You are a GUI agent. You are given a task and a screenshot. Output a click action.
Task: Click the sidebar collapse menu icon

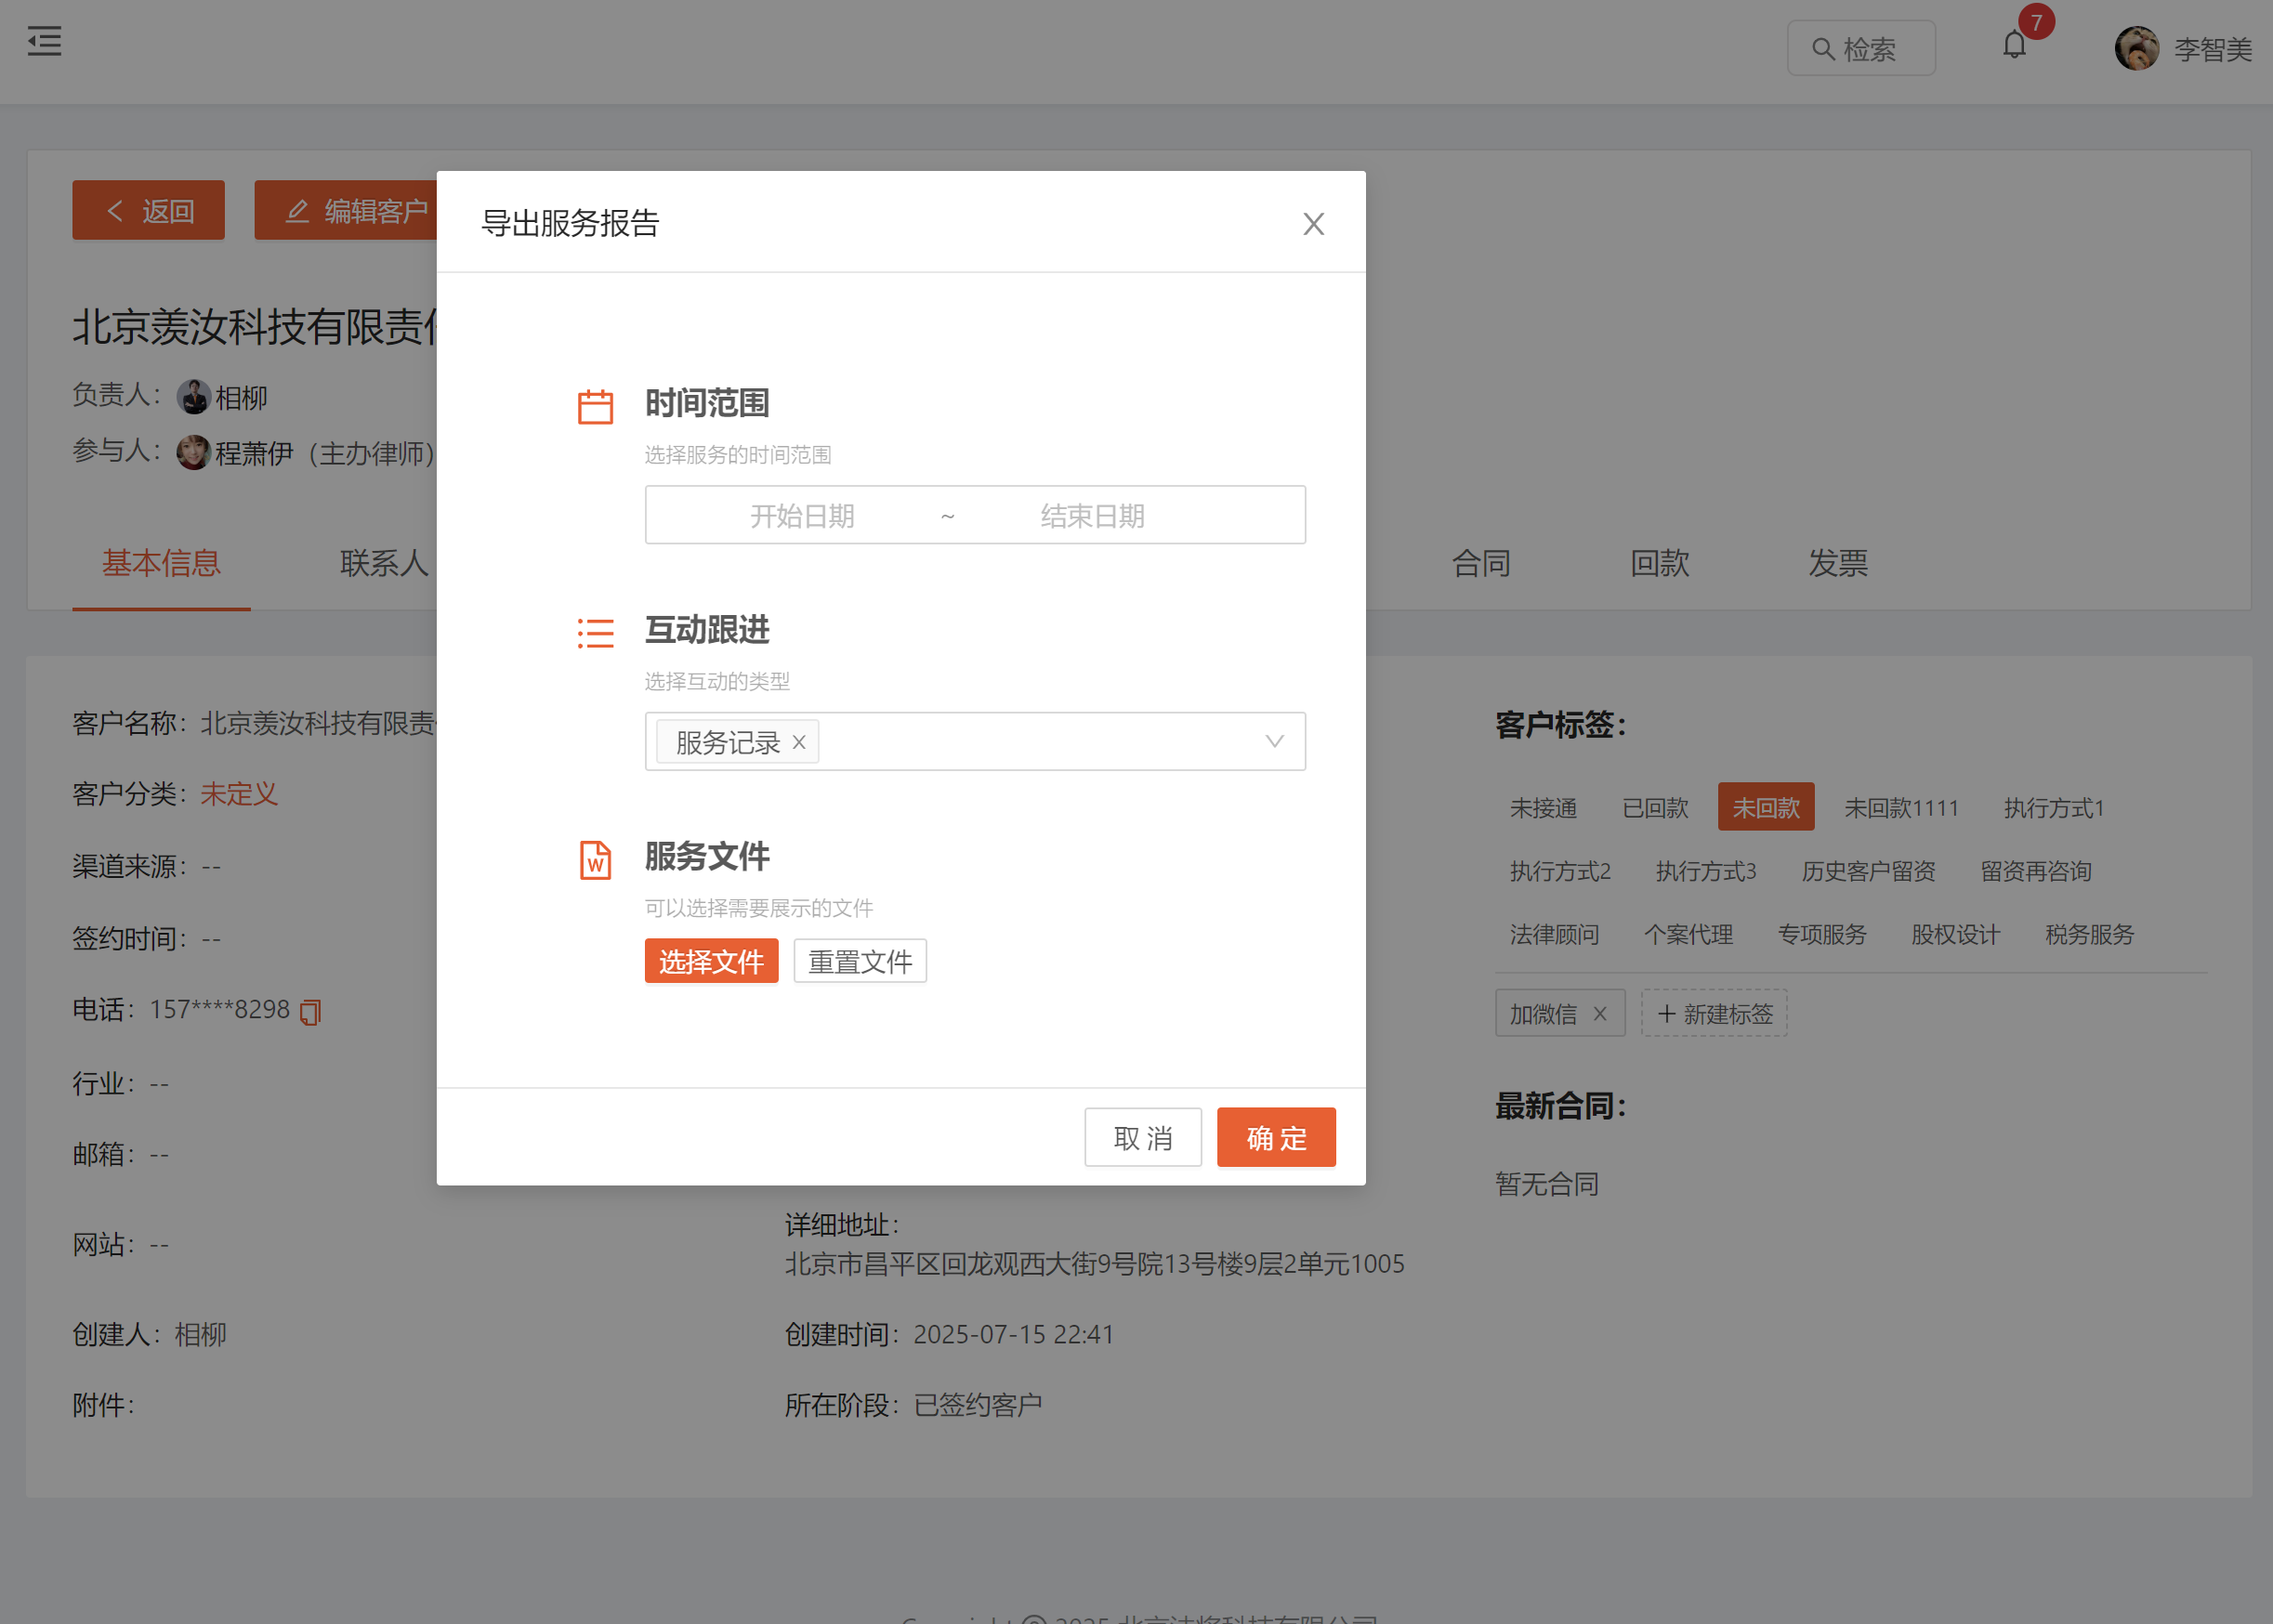tap(44, 42)
